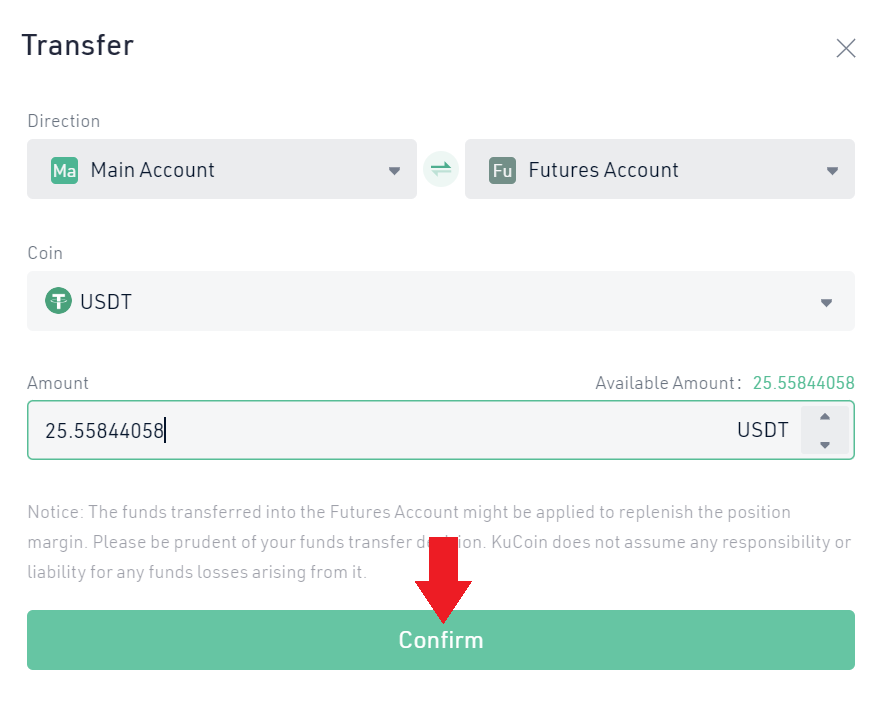879x712 pixels.
Task: Click the USDT unit label in amount box
Action: click(x=763, y=431)
